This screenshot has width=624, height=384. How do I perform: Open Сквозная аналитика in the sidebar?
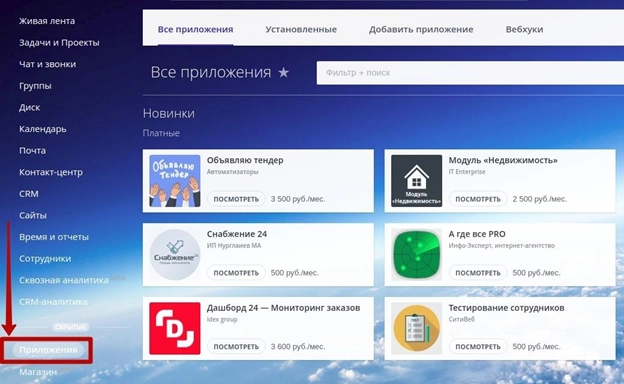point(64,280)
